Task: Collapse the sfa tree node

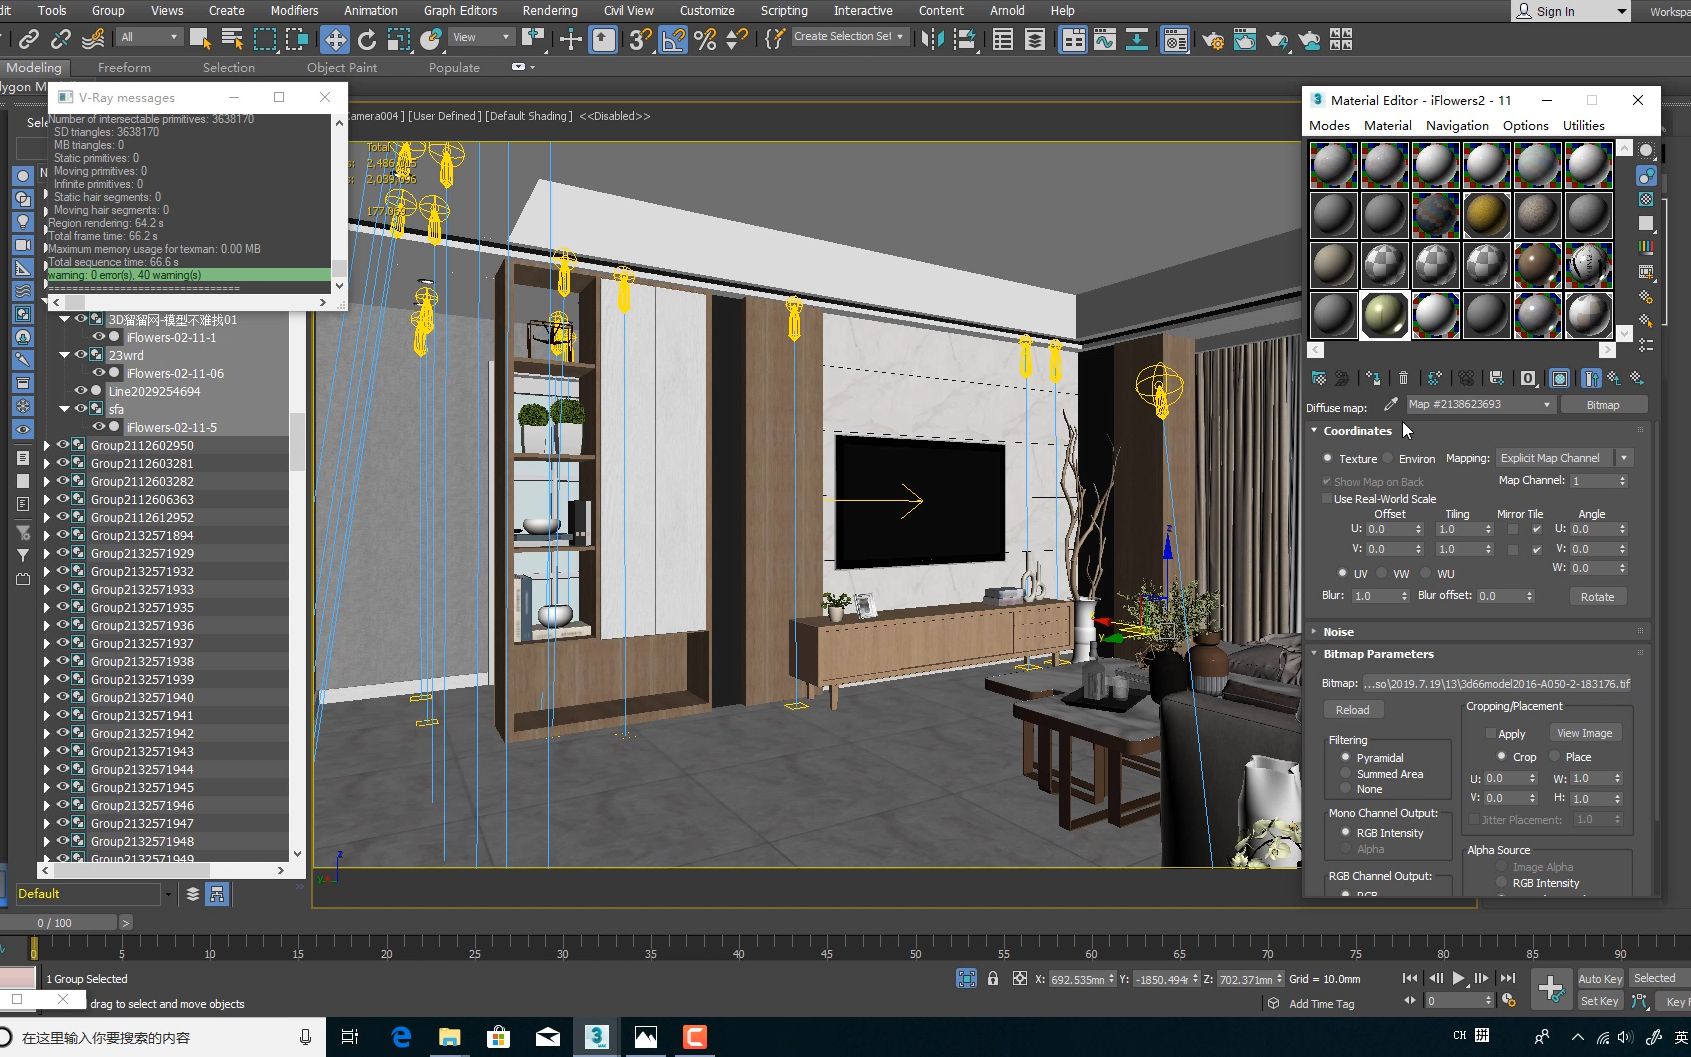Action: (x=64, y=409)
